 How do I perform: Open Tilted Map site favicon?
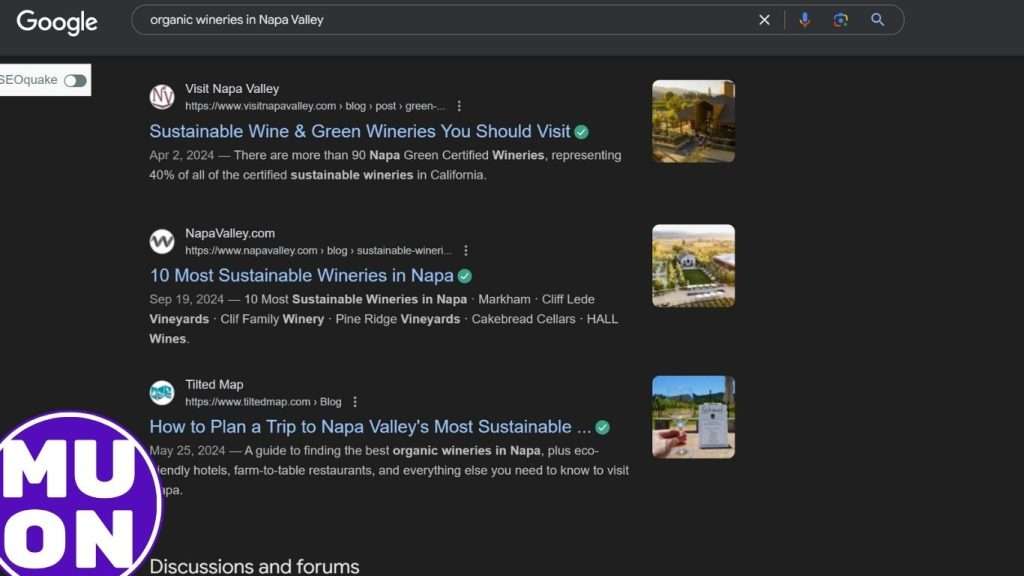point(162,392)
